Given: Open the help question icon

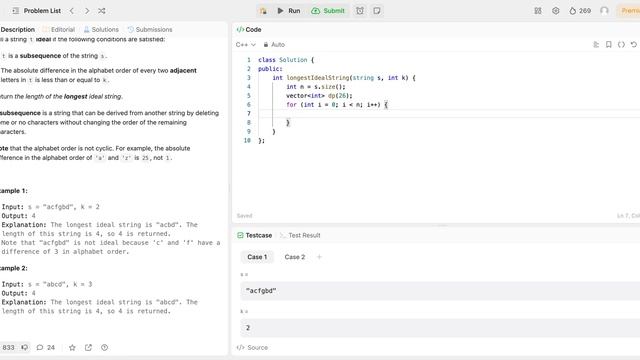Looking at the screenshot, I should tap(104, 347).
